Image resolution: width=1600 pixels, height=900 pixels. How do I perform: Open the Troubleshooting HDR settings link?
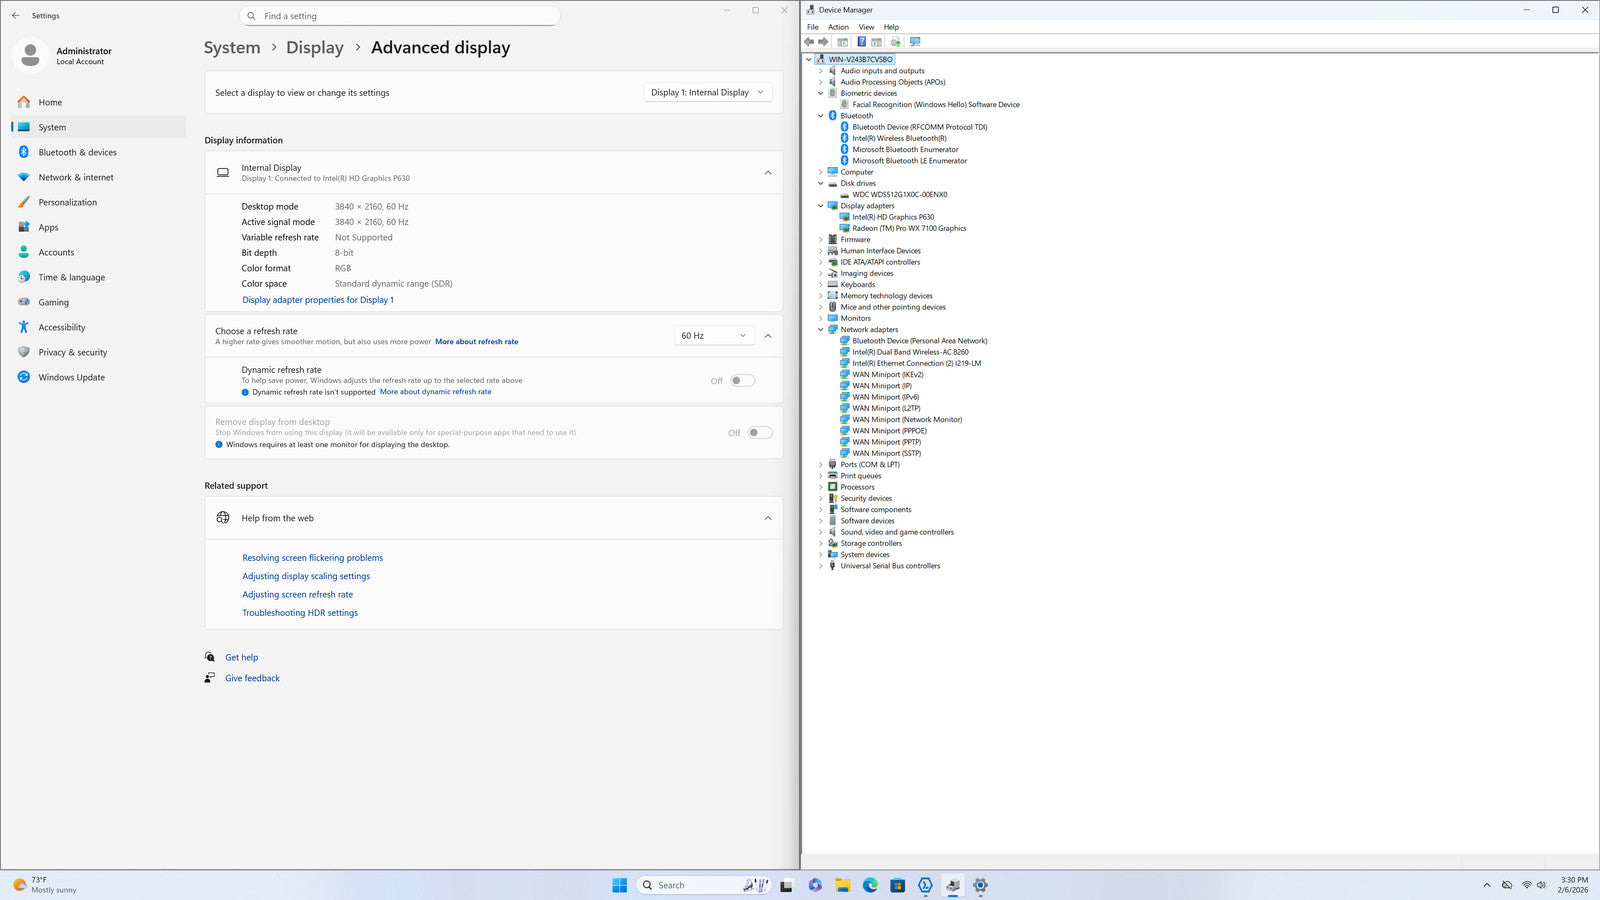299,613
